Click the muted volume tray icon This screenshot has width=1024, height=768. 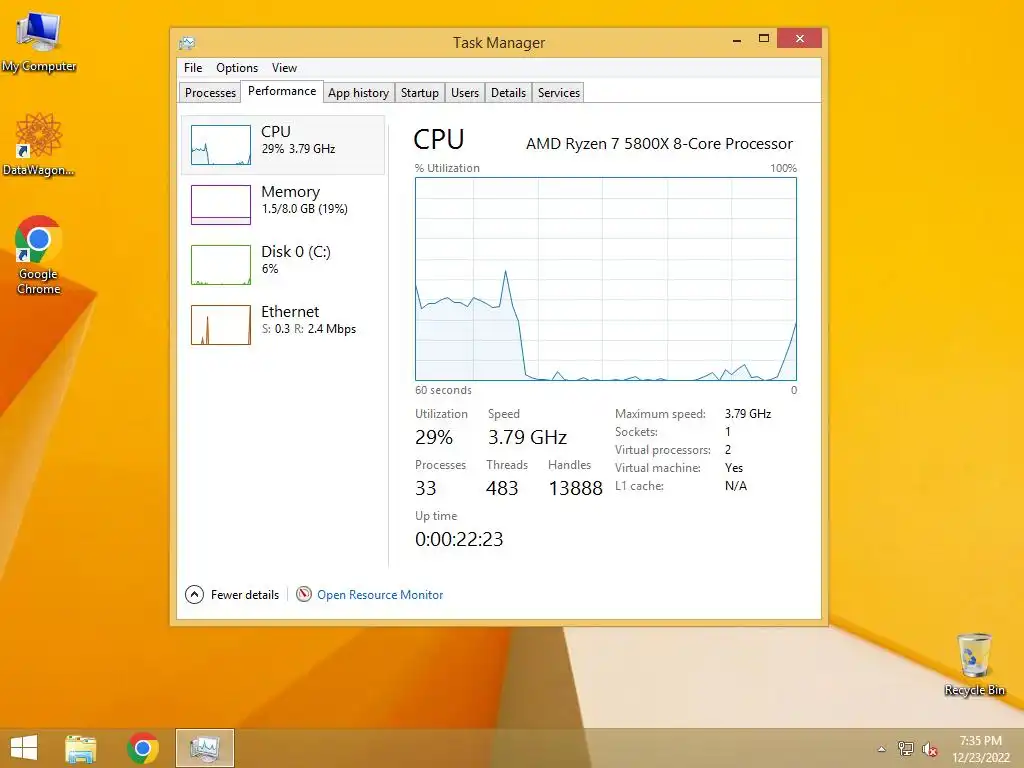pos(930,749)
